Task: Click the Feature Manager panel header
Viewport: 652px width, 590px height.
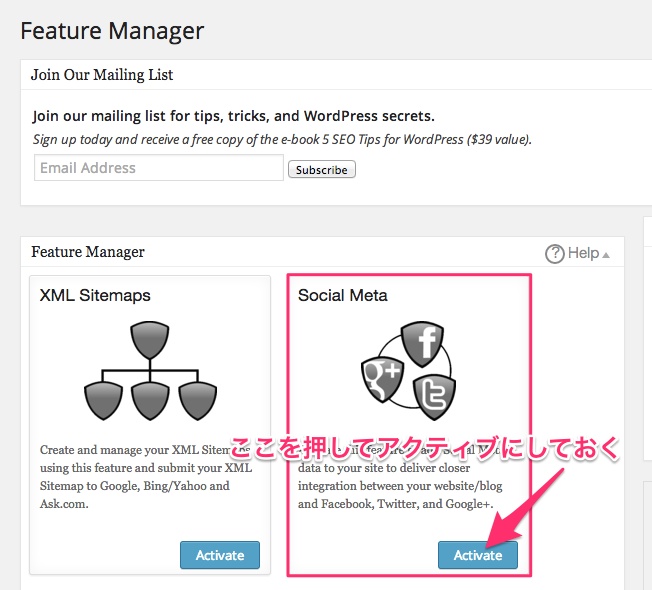Action: pyautogui.click(x=323, y=252)
